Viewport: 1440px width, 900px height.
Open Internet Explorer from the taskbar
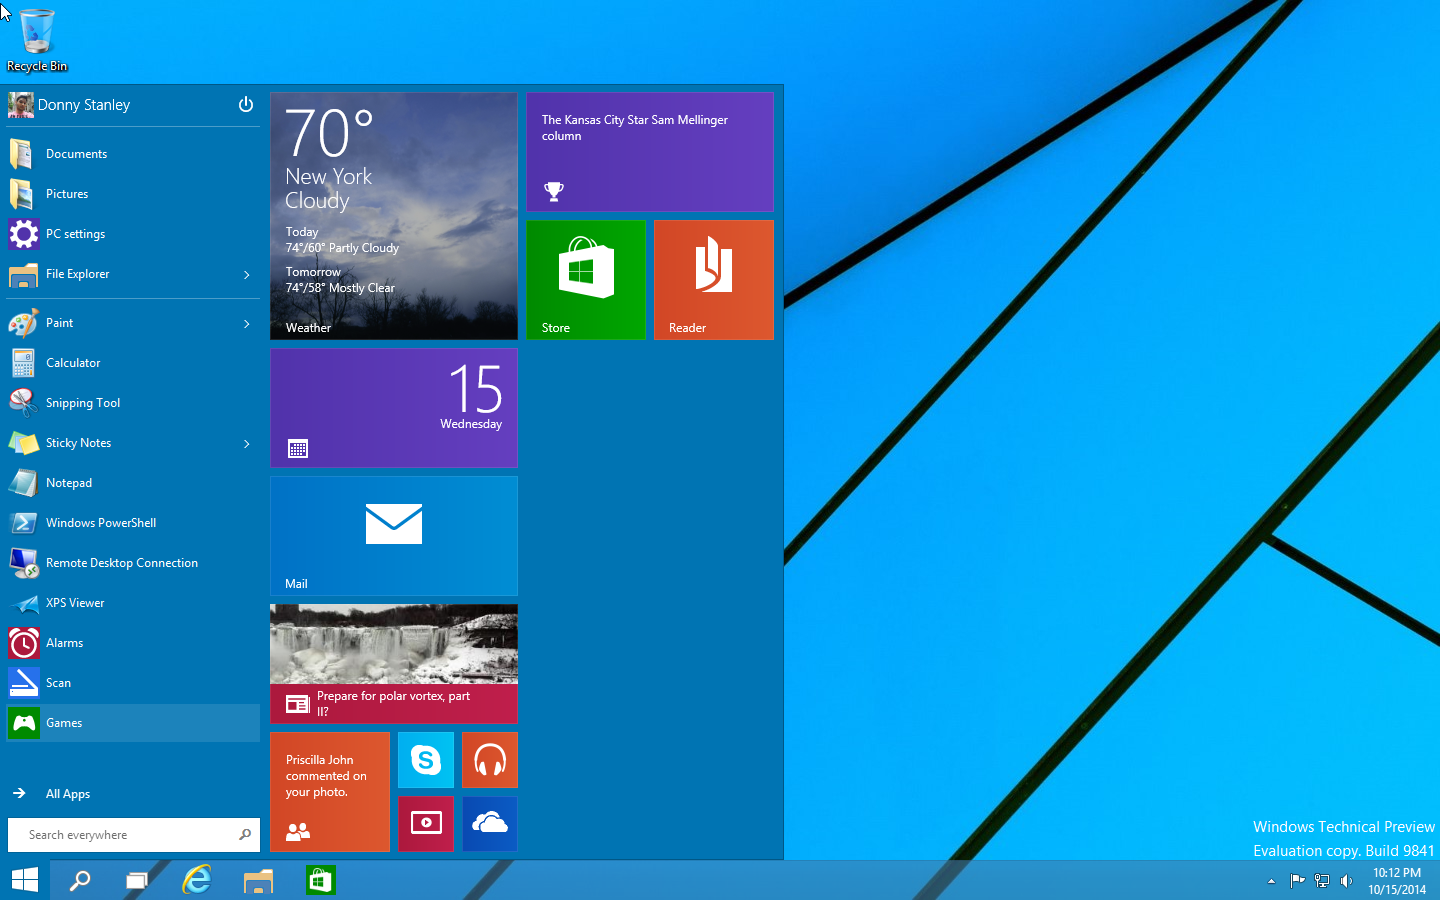[197, 880]
